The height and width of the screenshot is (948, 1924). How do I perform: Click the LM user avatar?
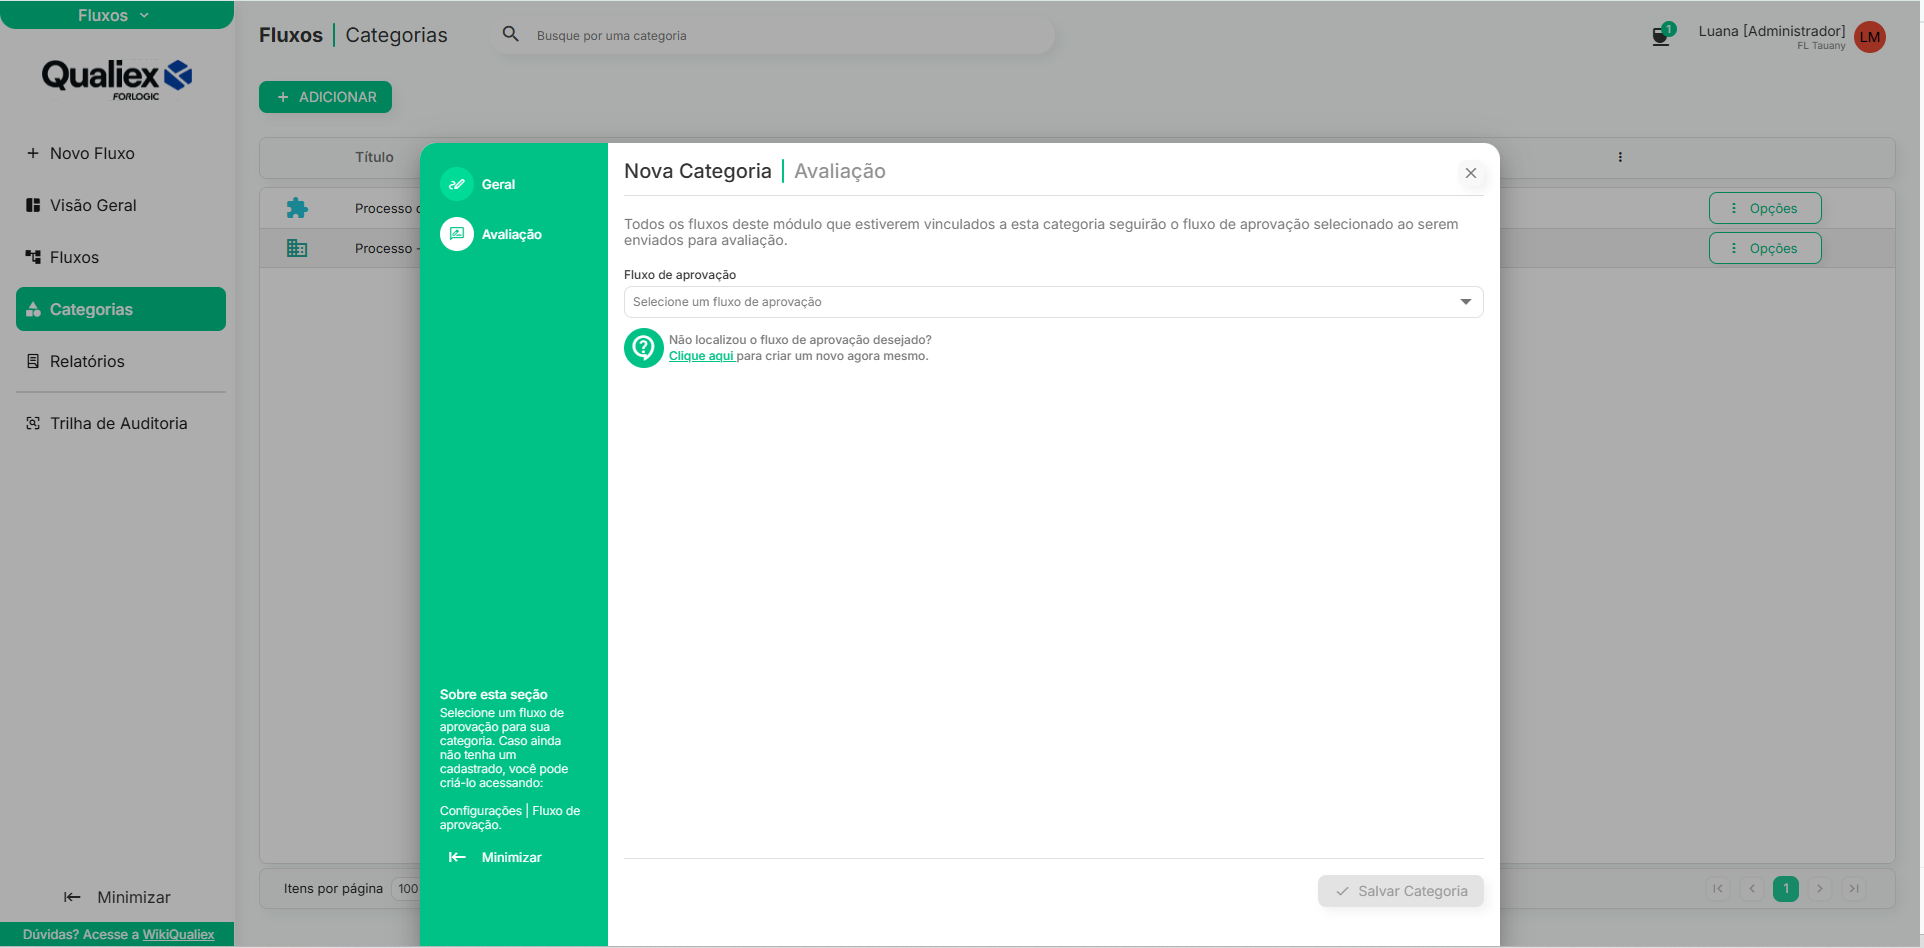click(x=1869, y=37)
